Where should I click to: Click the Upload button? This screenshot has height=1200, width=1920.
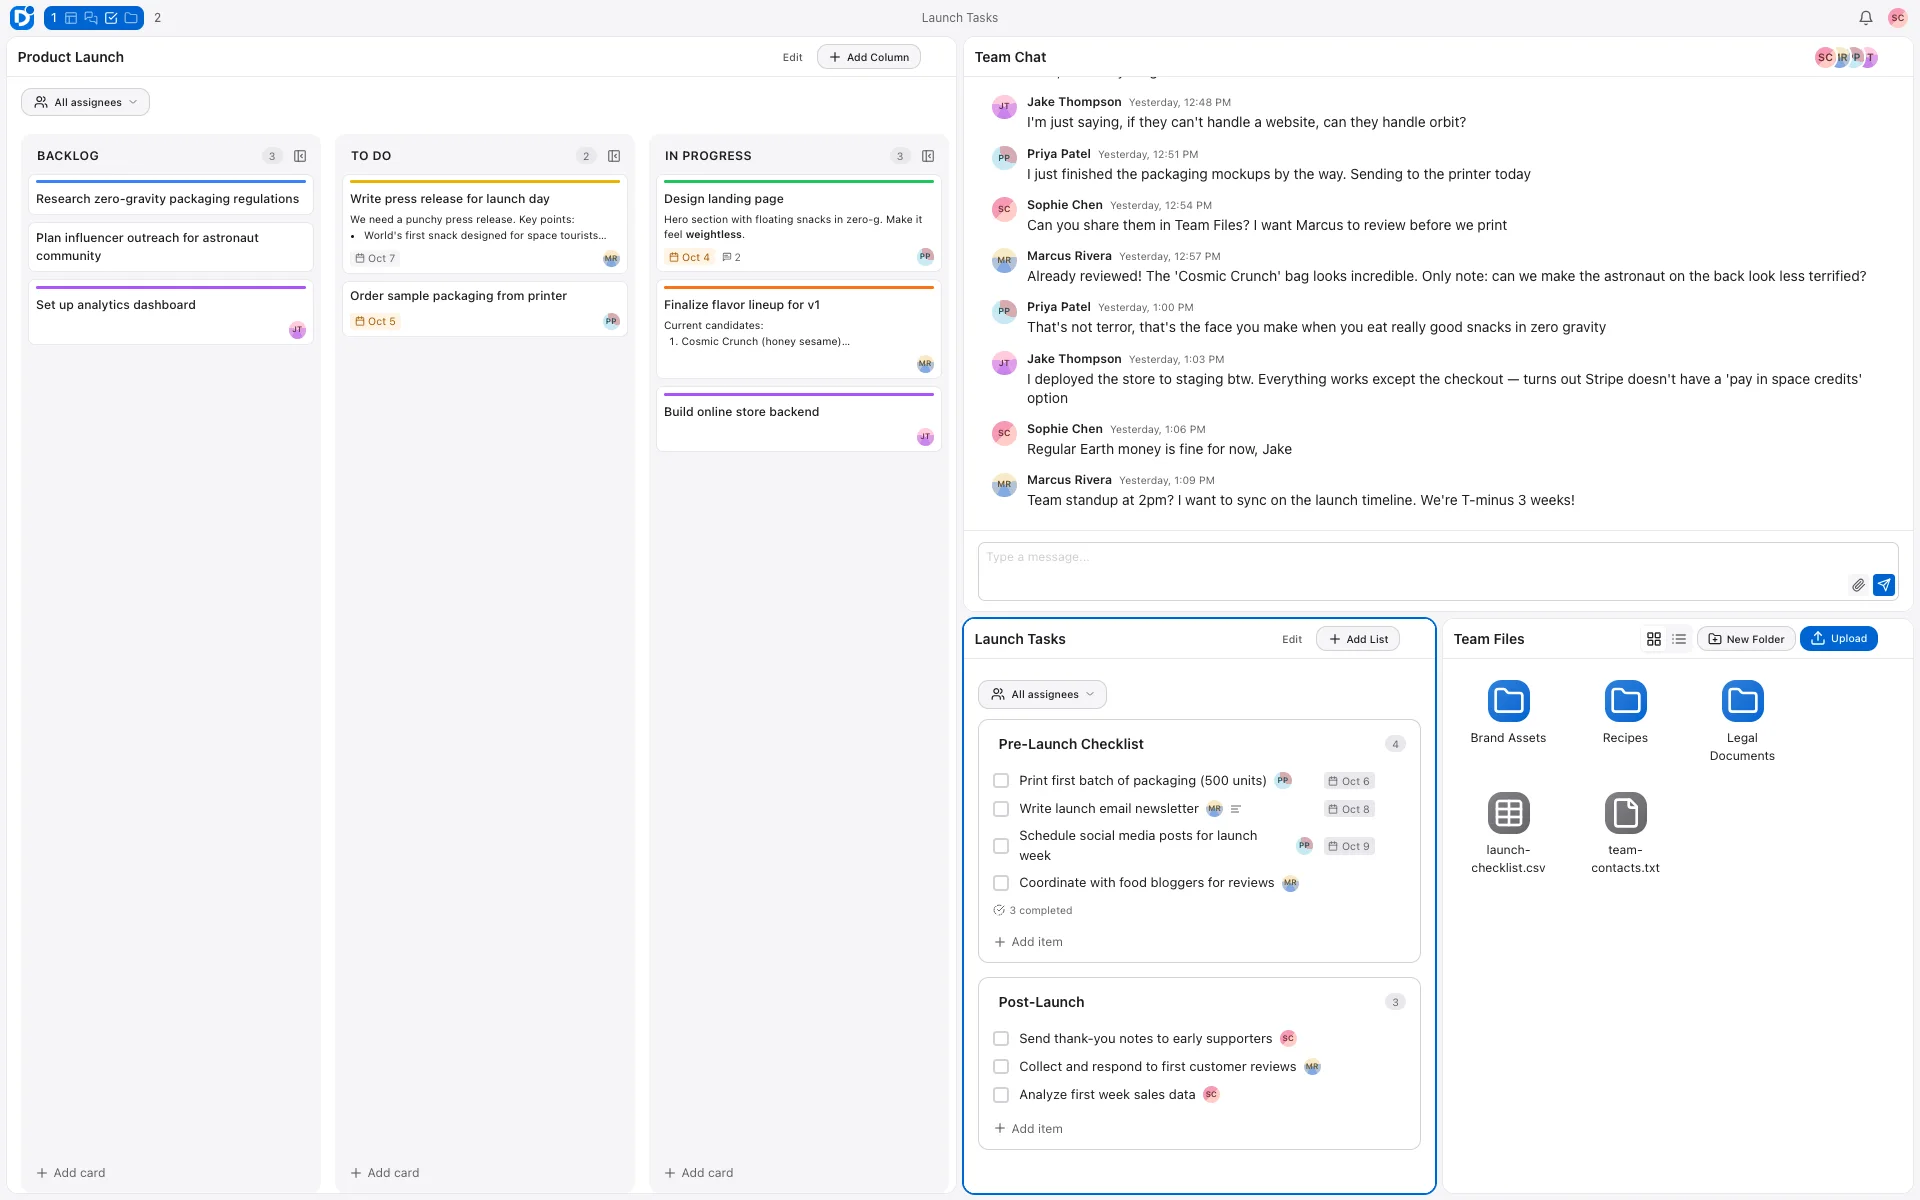point(1839,639)
